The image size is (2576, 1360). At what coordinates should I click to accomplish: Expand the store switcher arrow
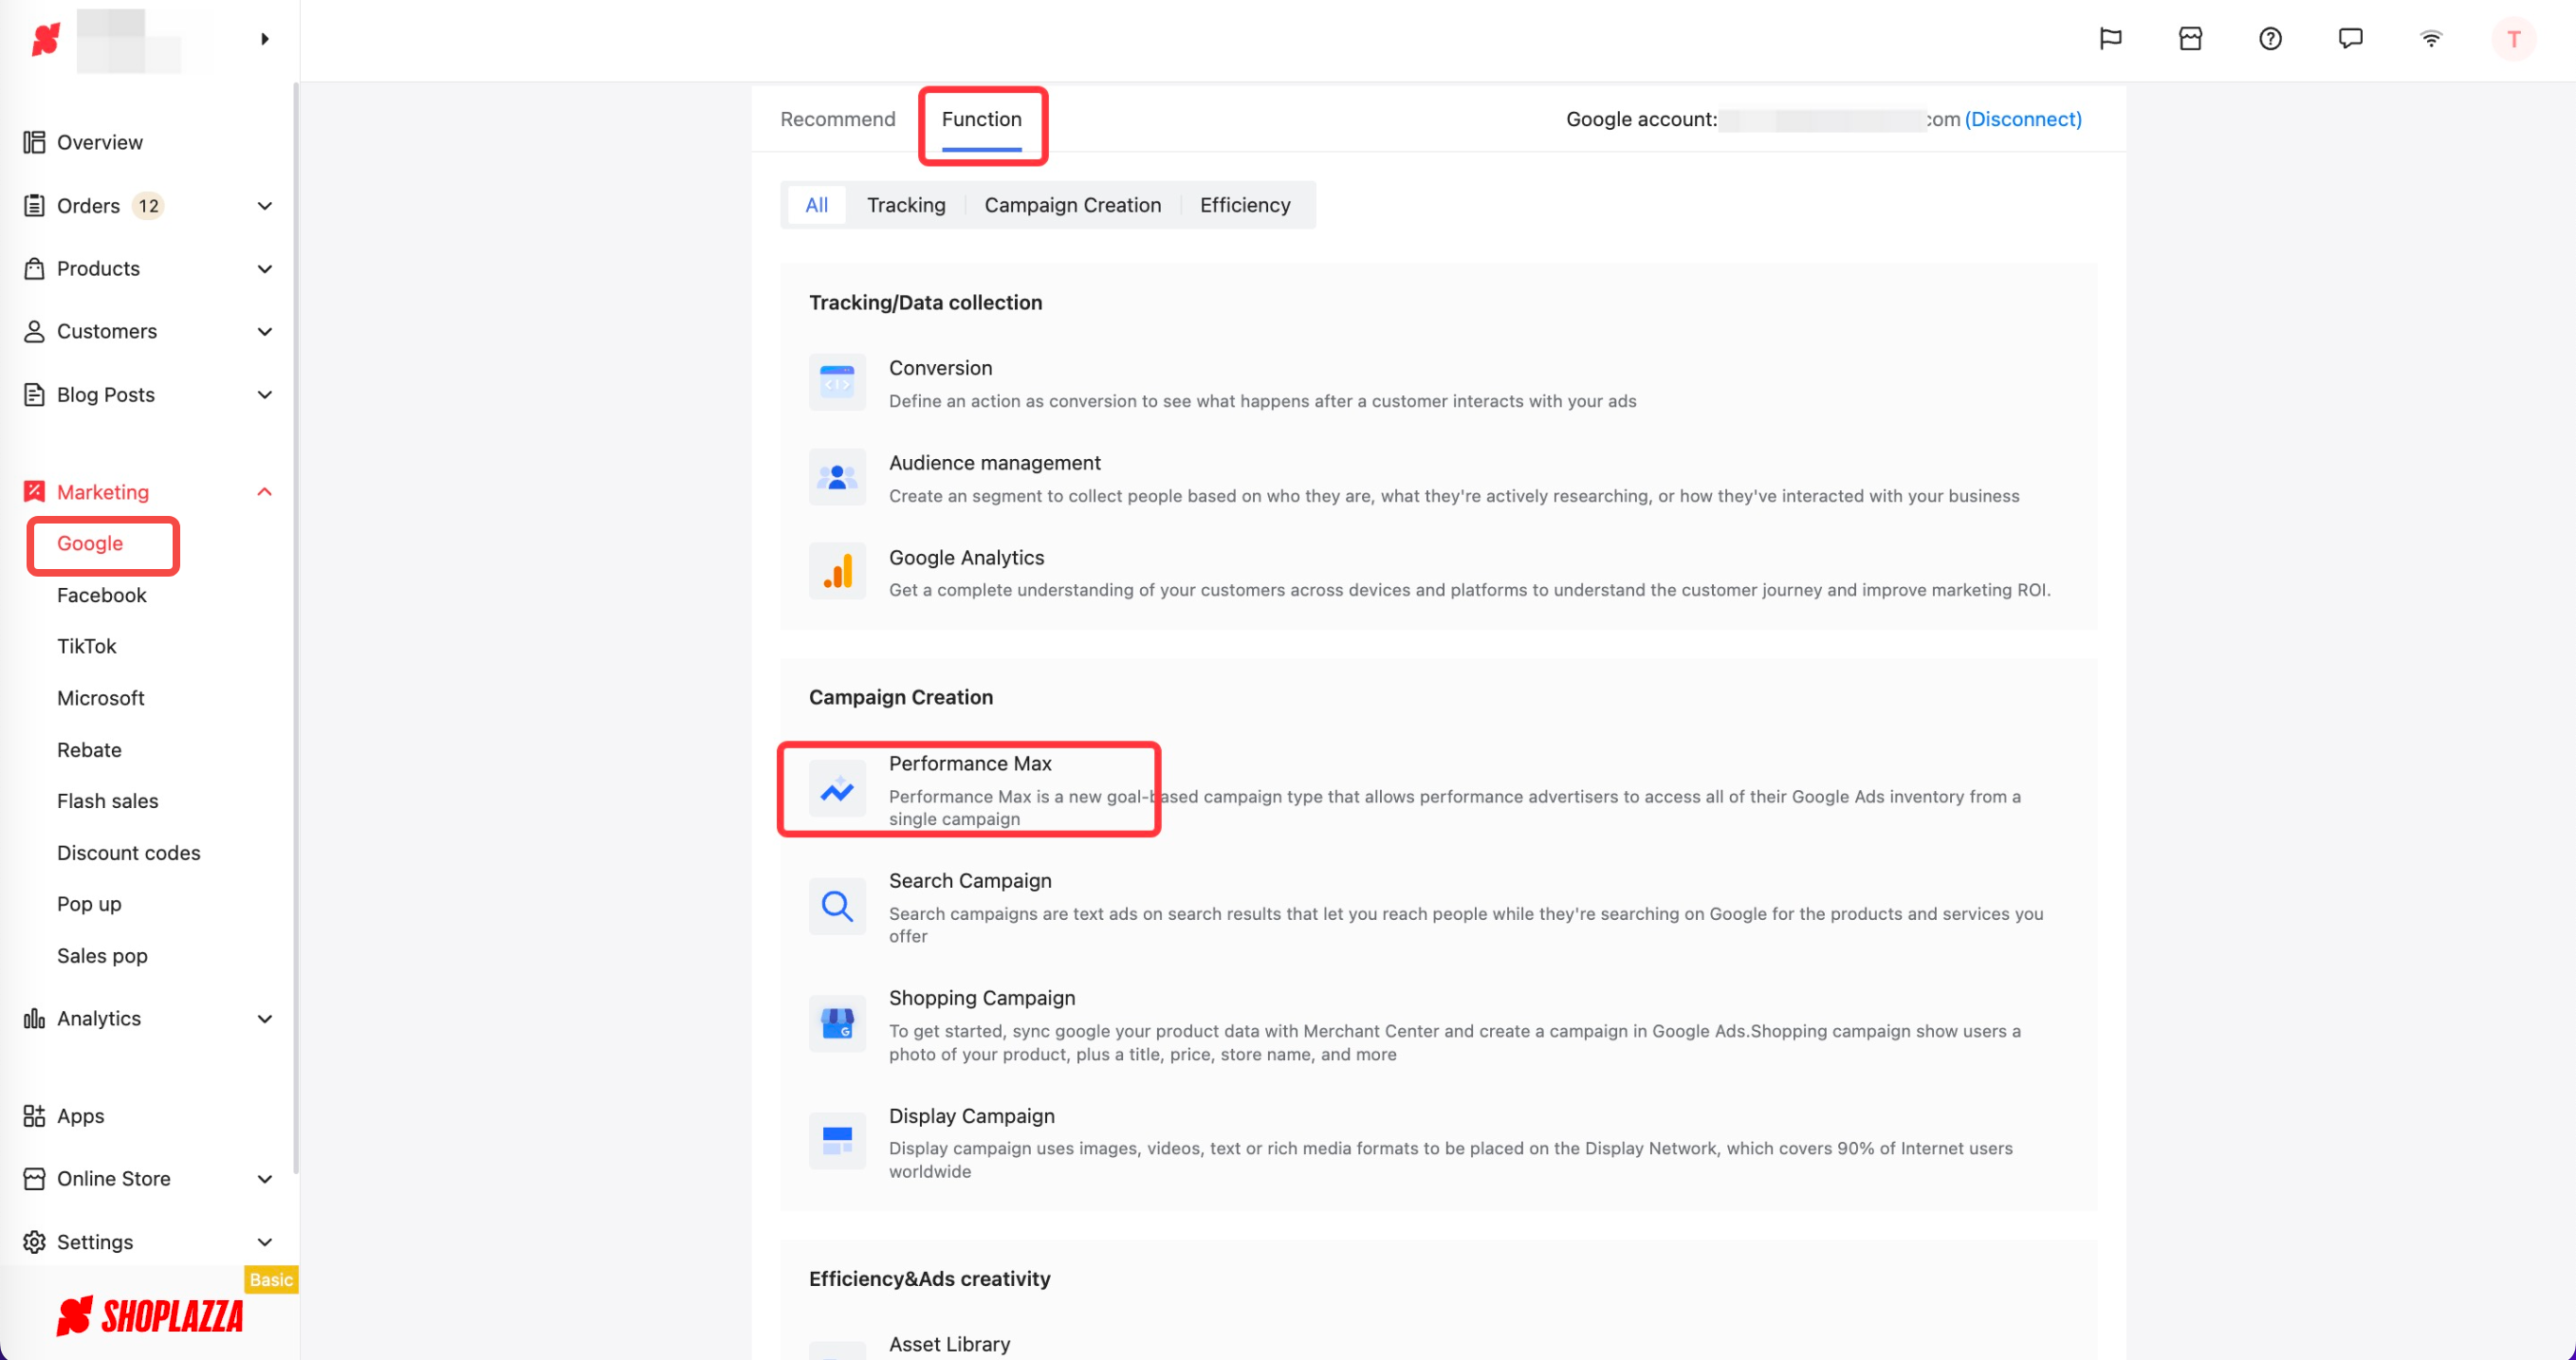click(265, 39)
